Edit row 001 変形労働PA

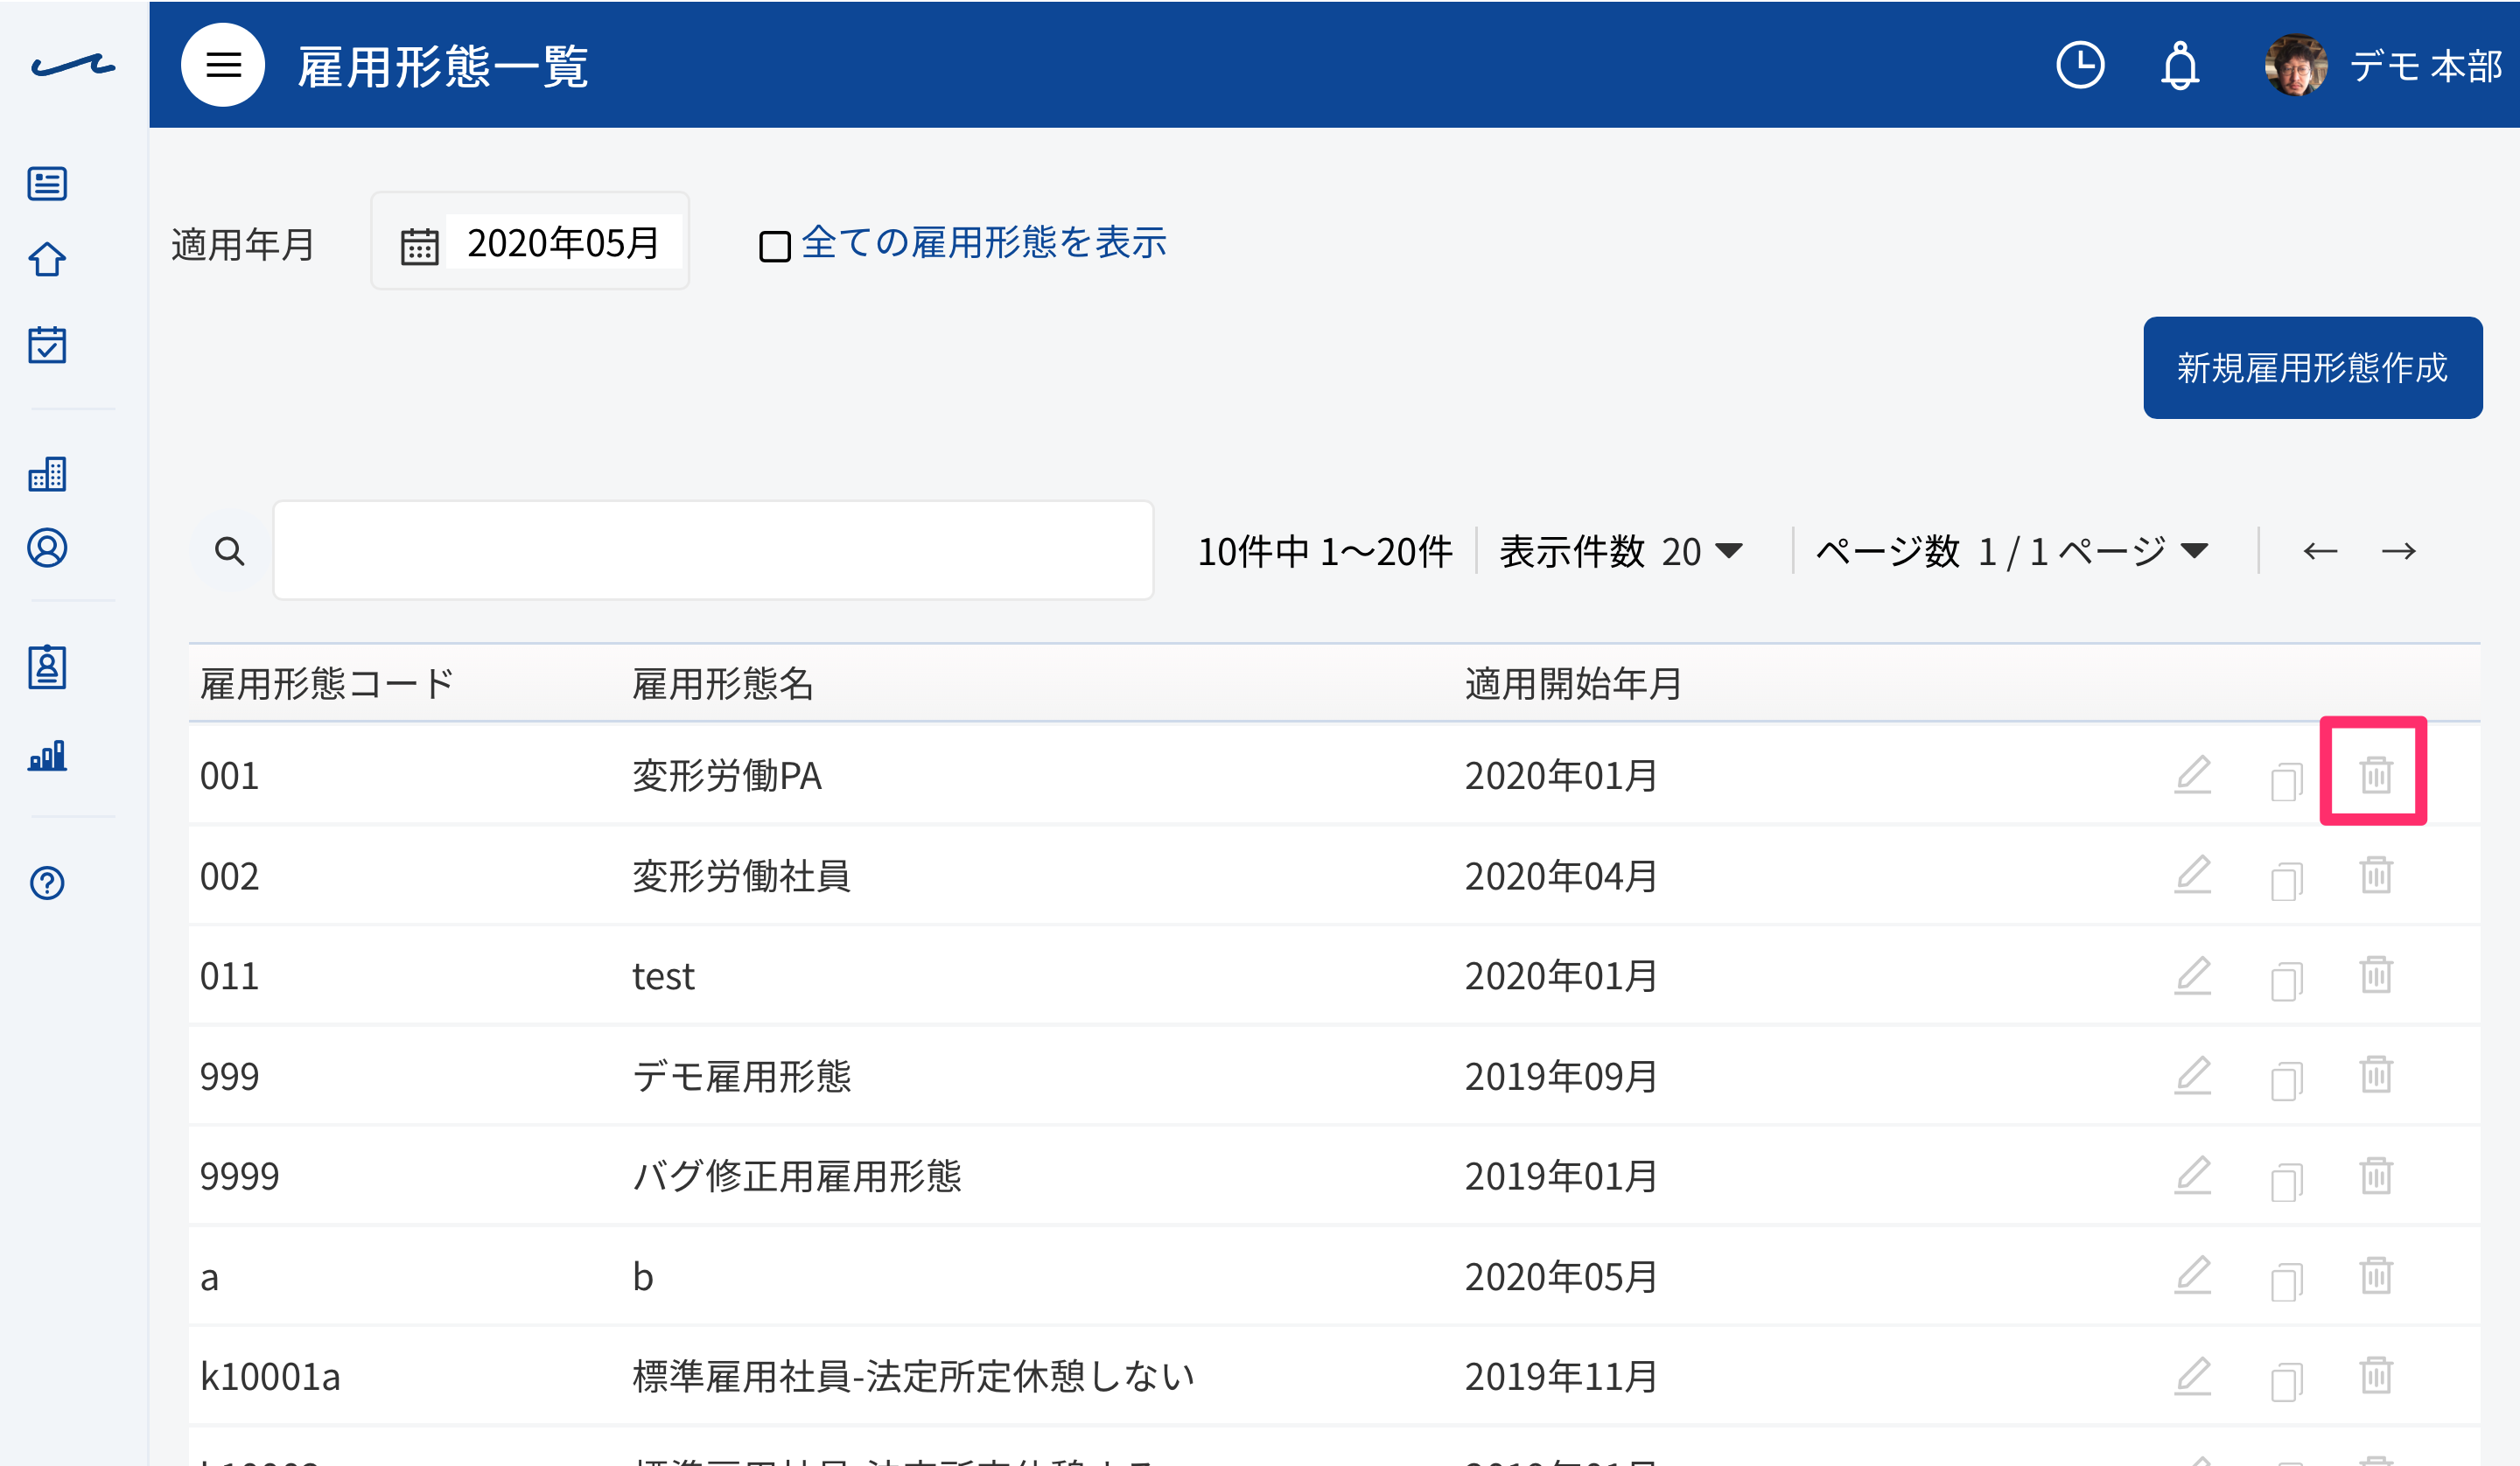[2192, 775]
